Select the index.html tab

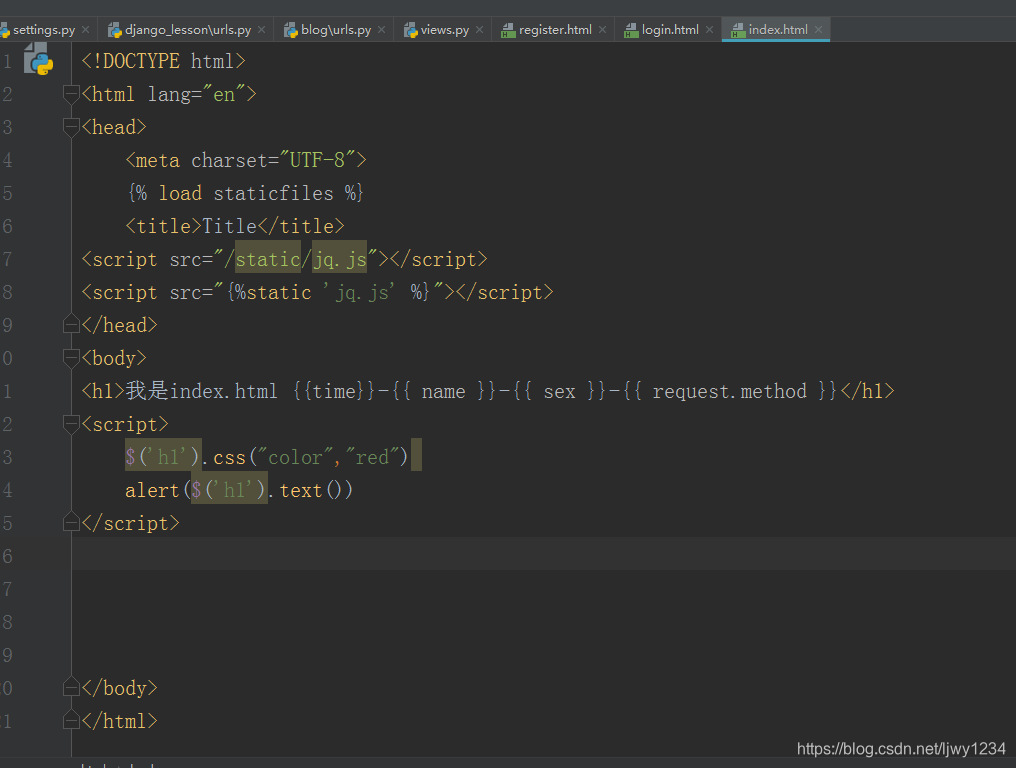(778, 30)
